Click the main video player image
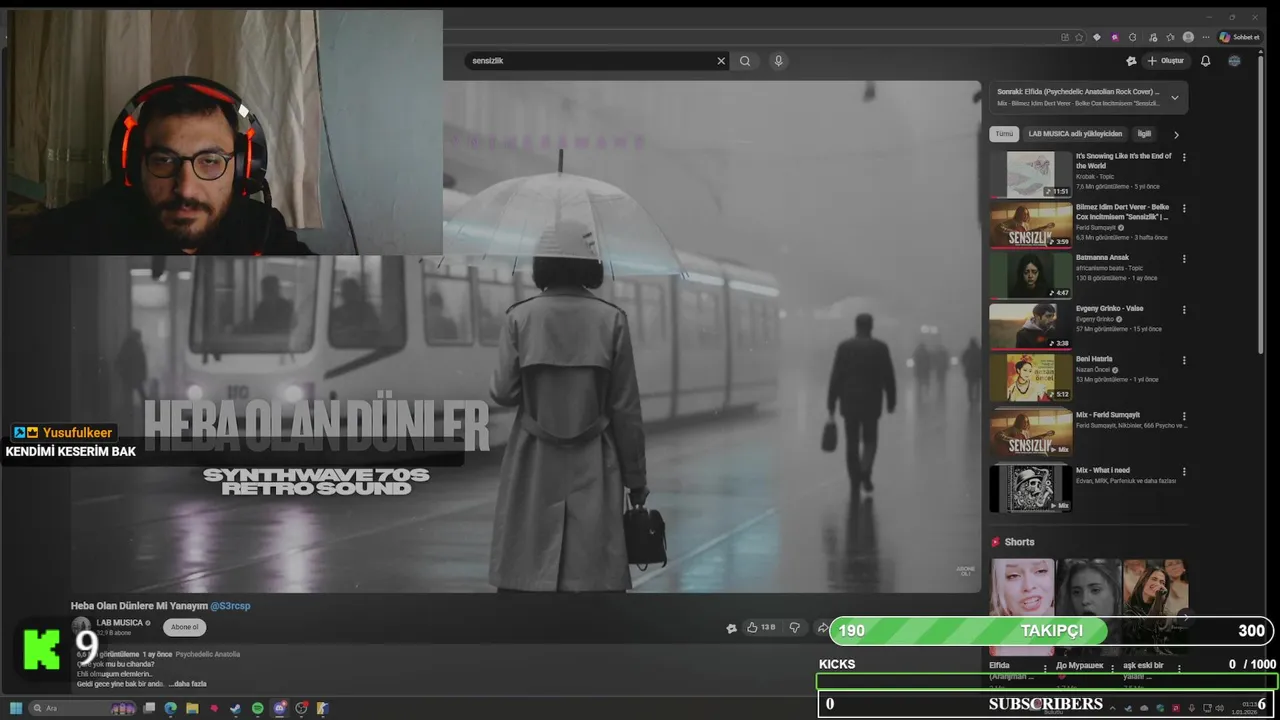The width and height of the screenshot is (1280, 720). 526,336
